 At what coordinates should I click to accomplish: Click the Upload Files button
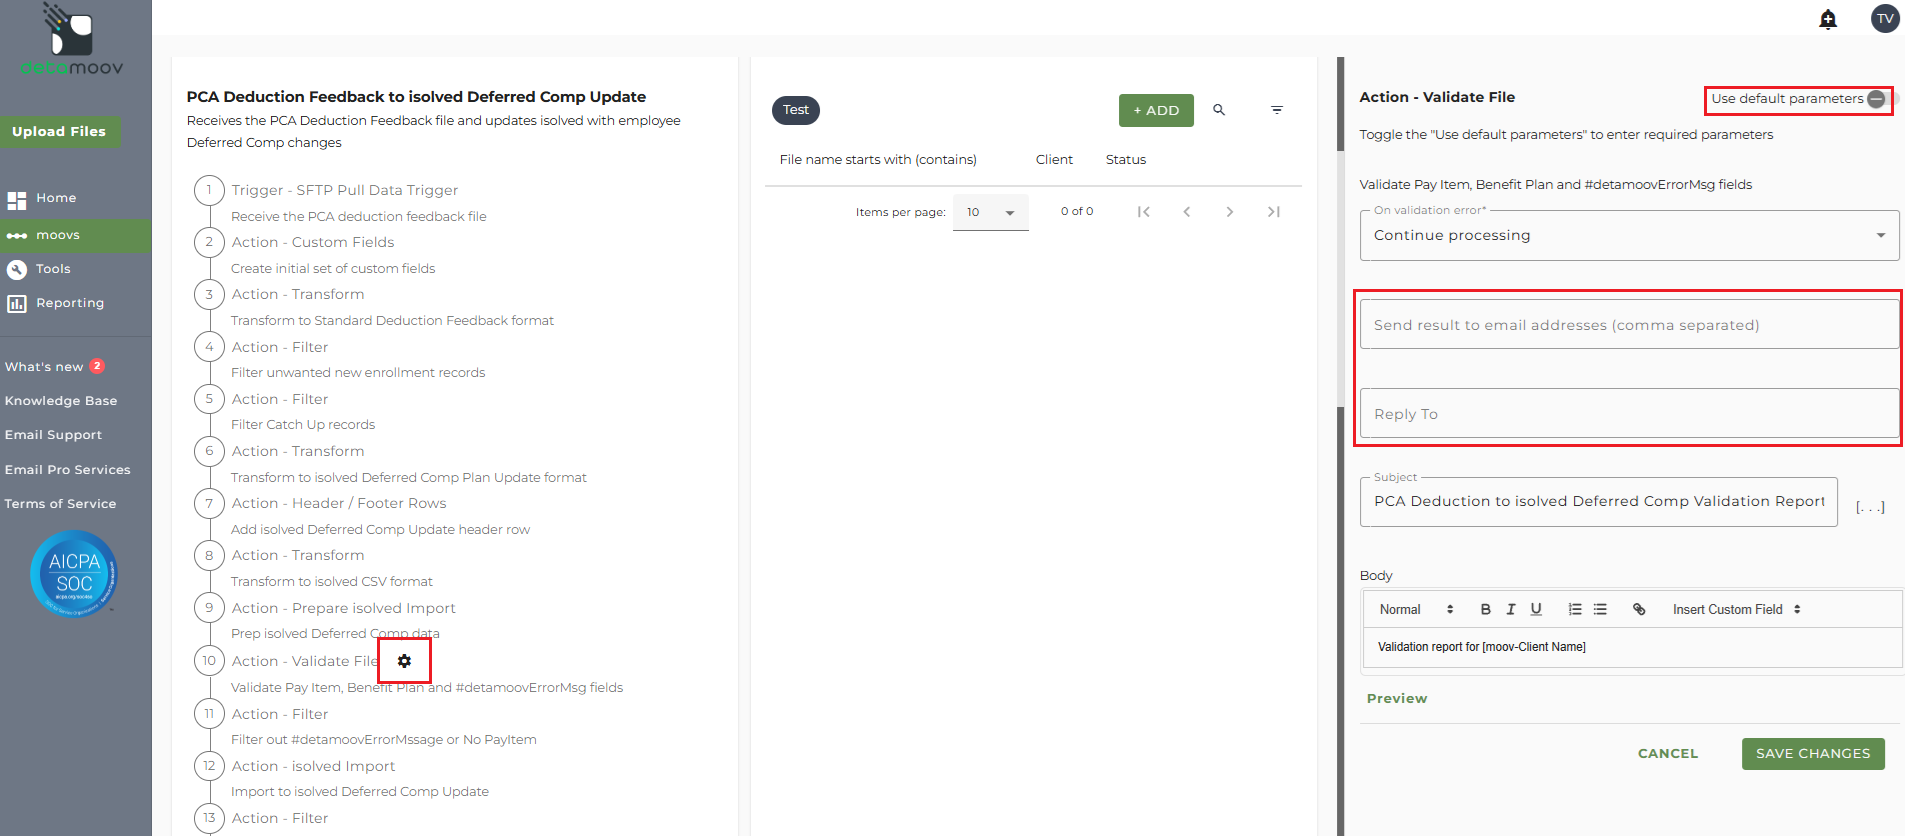(60, 132)
